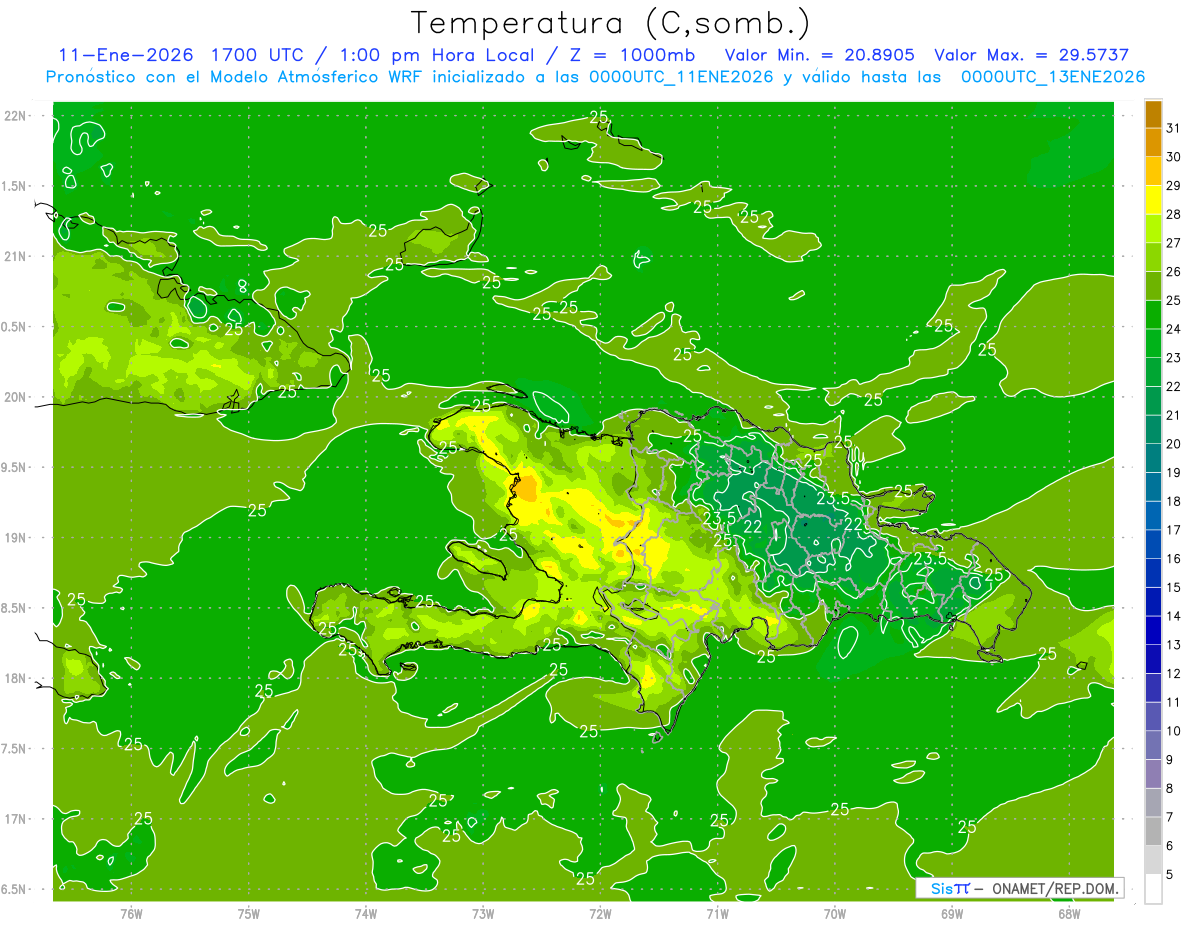Click the legend color band between 24 and 25
The image size is (1200, 927).
1153,314
